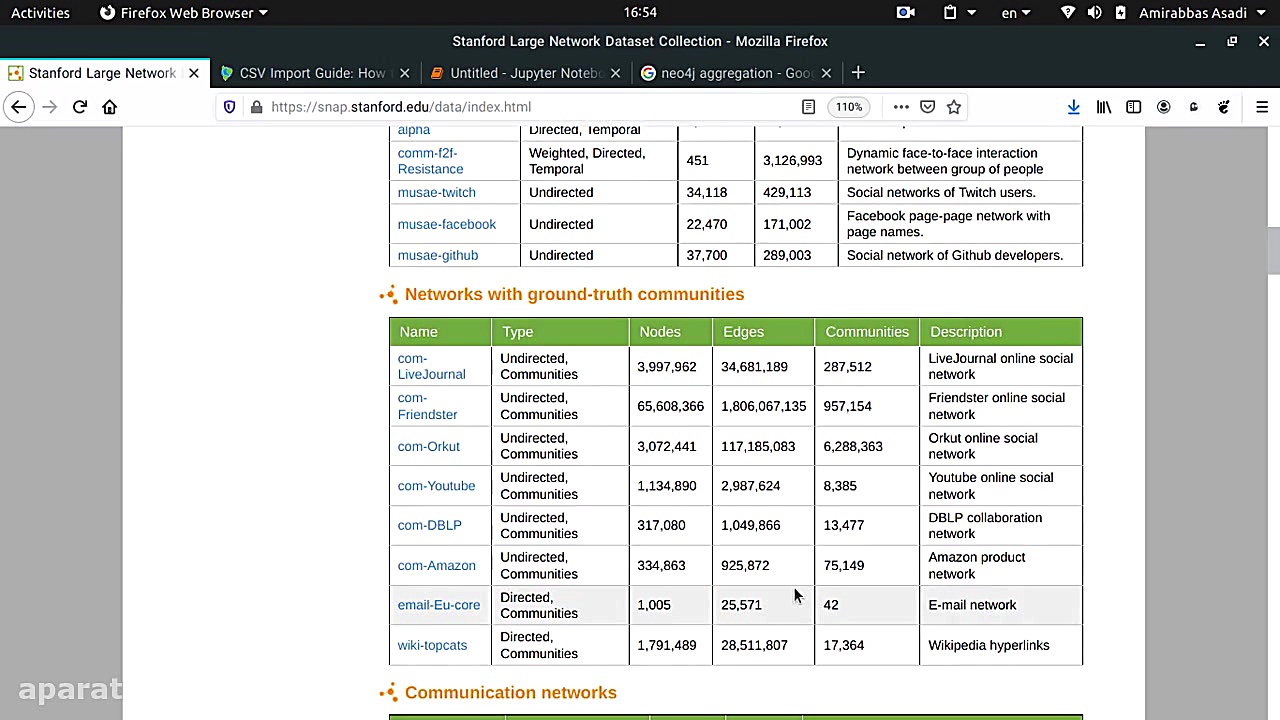Reset the 110% zoom level badge
1280x720 pixels.
pyautogui.click(x=848, y=107)
